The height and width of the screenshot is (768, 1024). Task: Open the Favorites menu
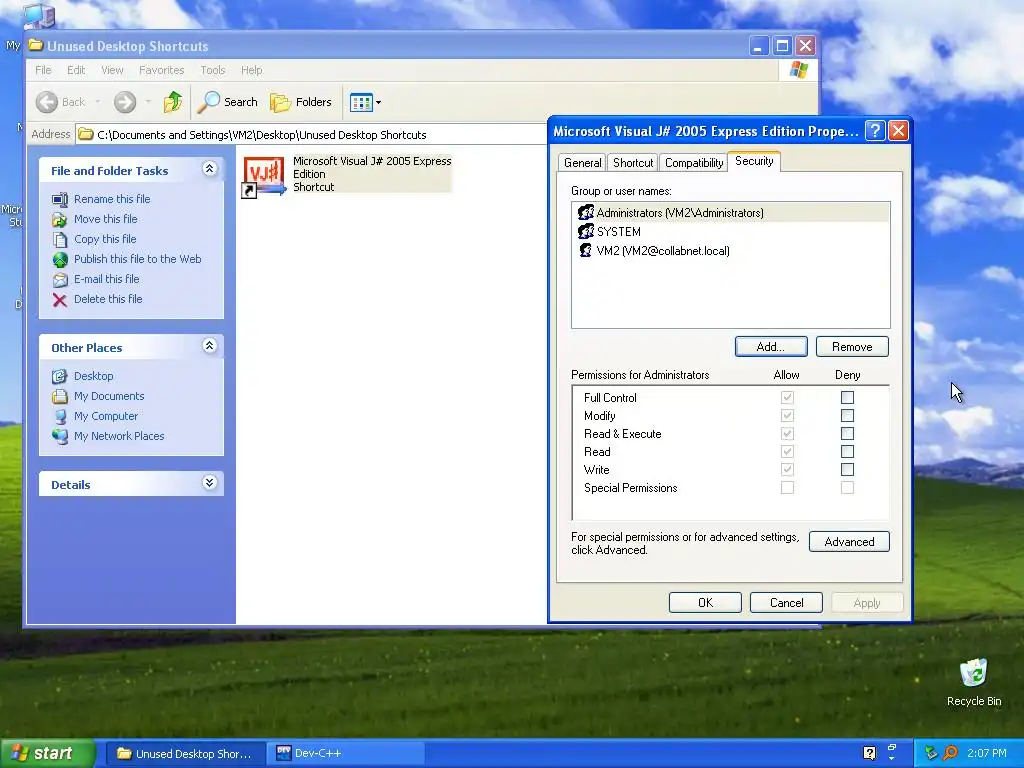click(161, 70)
